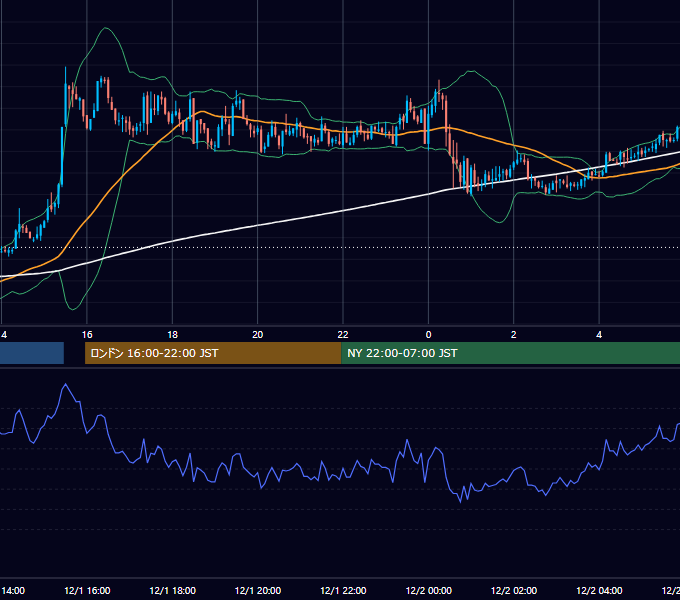Click the 12/1 22:00 date label
The width and height of the screenshot is (680, 600).
pos(343,590)
